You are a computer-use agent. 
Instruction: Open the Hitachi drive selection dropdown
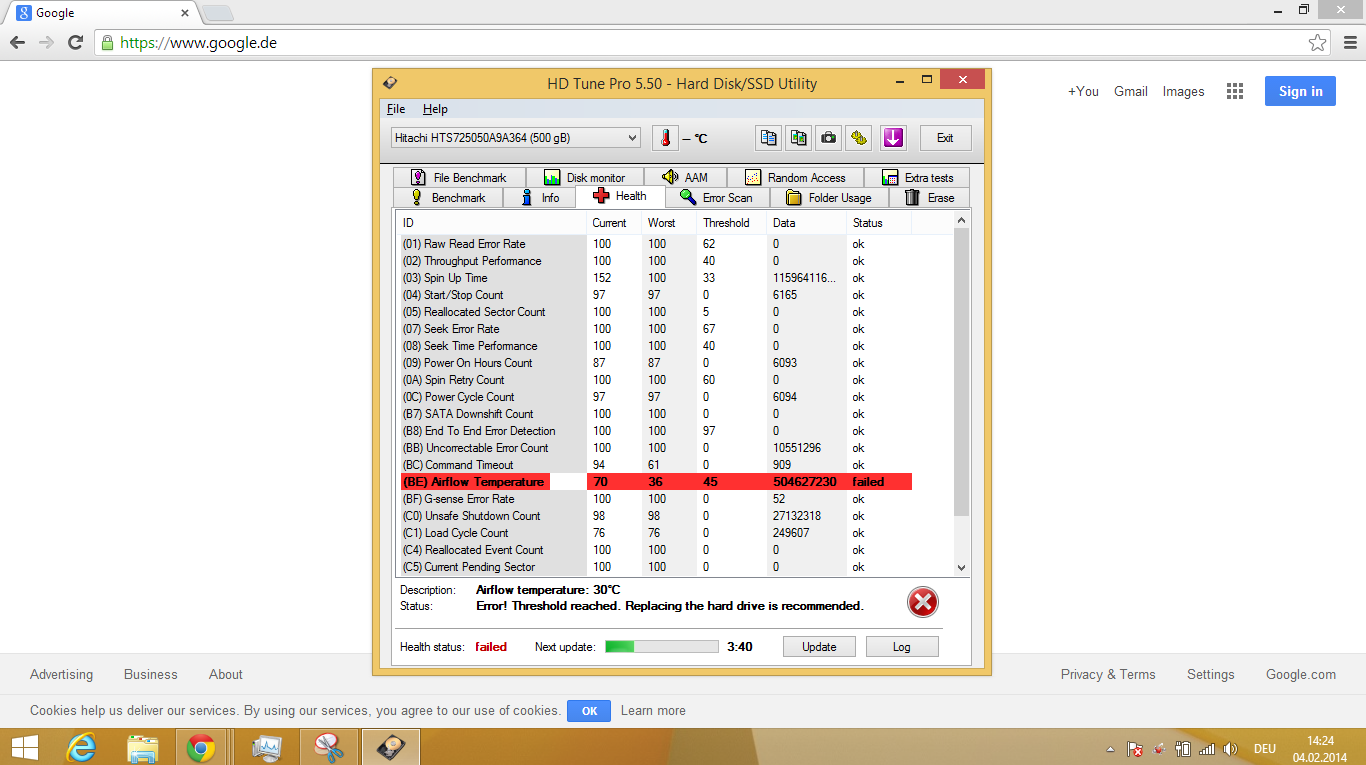[x=516, y=138]
